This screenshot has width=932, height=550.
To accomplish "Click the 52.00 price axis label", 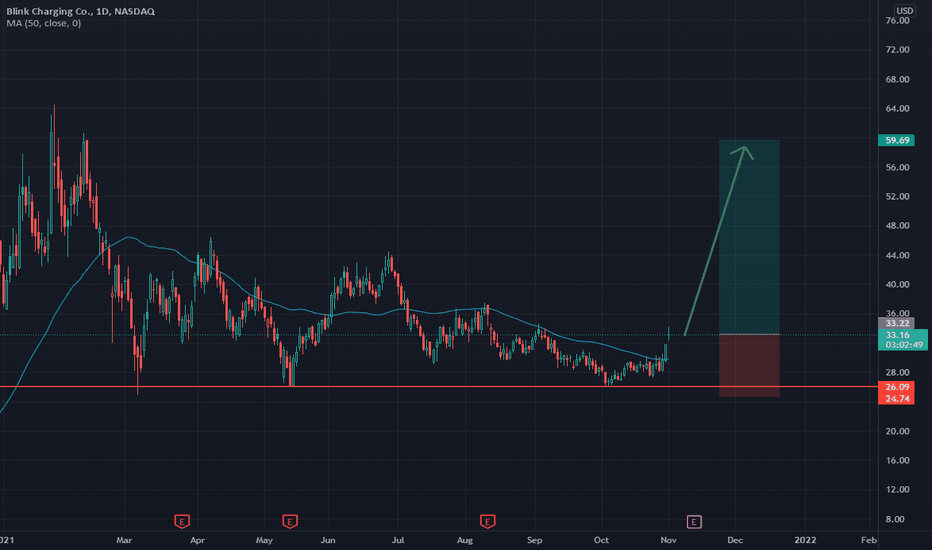I will pos(897,196).
